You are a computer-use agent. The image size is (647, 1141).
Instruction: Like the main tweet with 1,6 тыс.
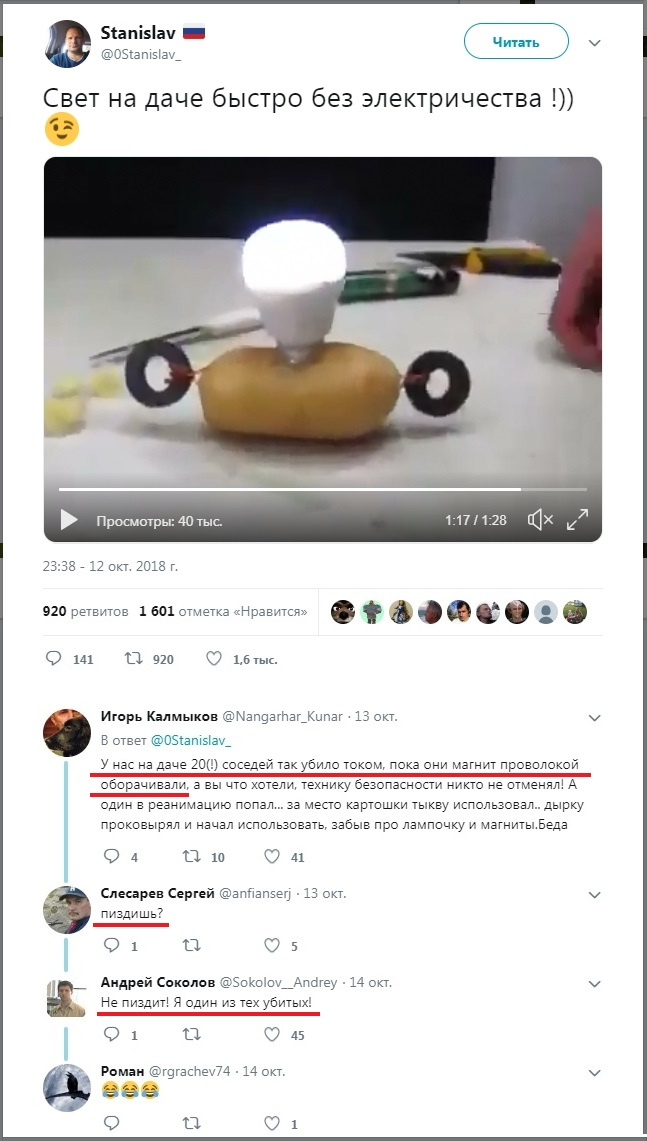(213, 659)
